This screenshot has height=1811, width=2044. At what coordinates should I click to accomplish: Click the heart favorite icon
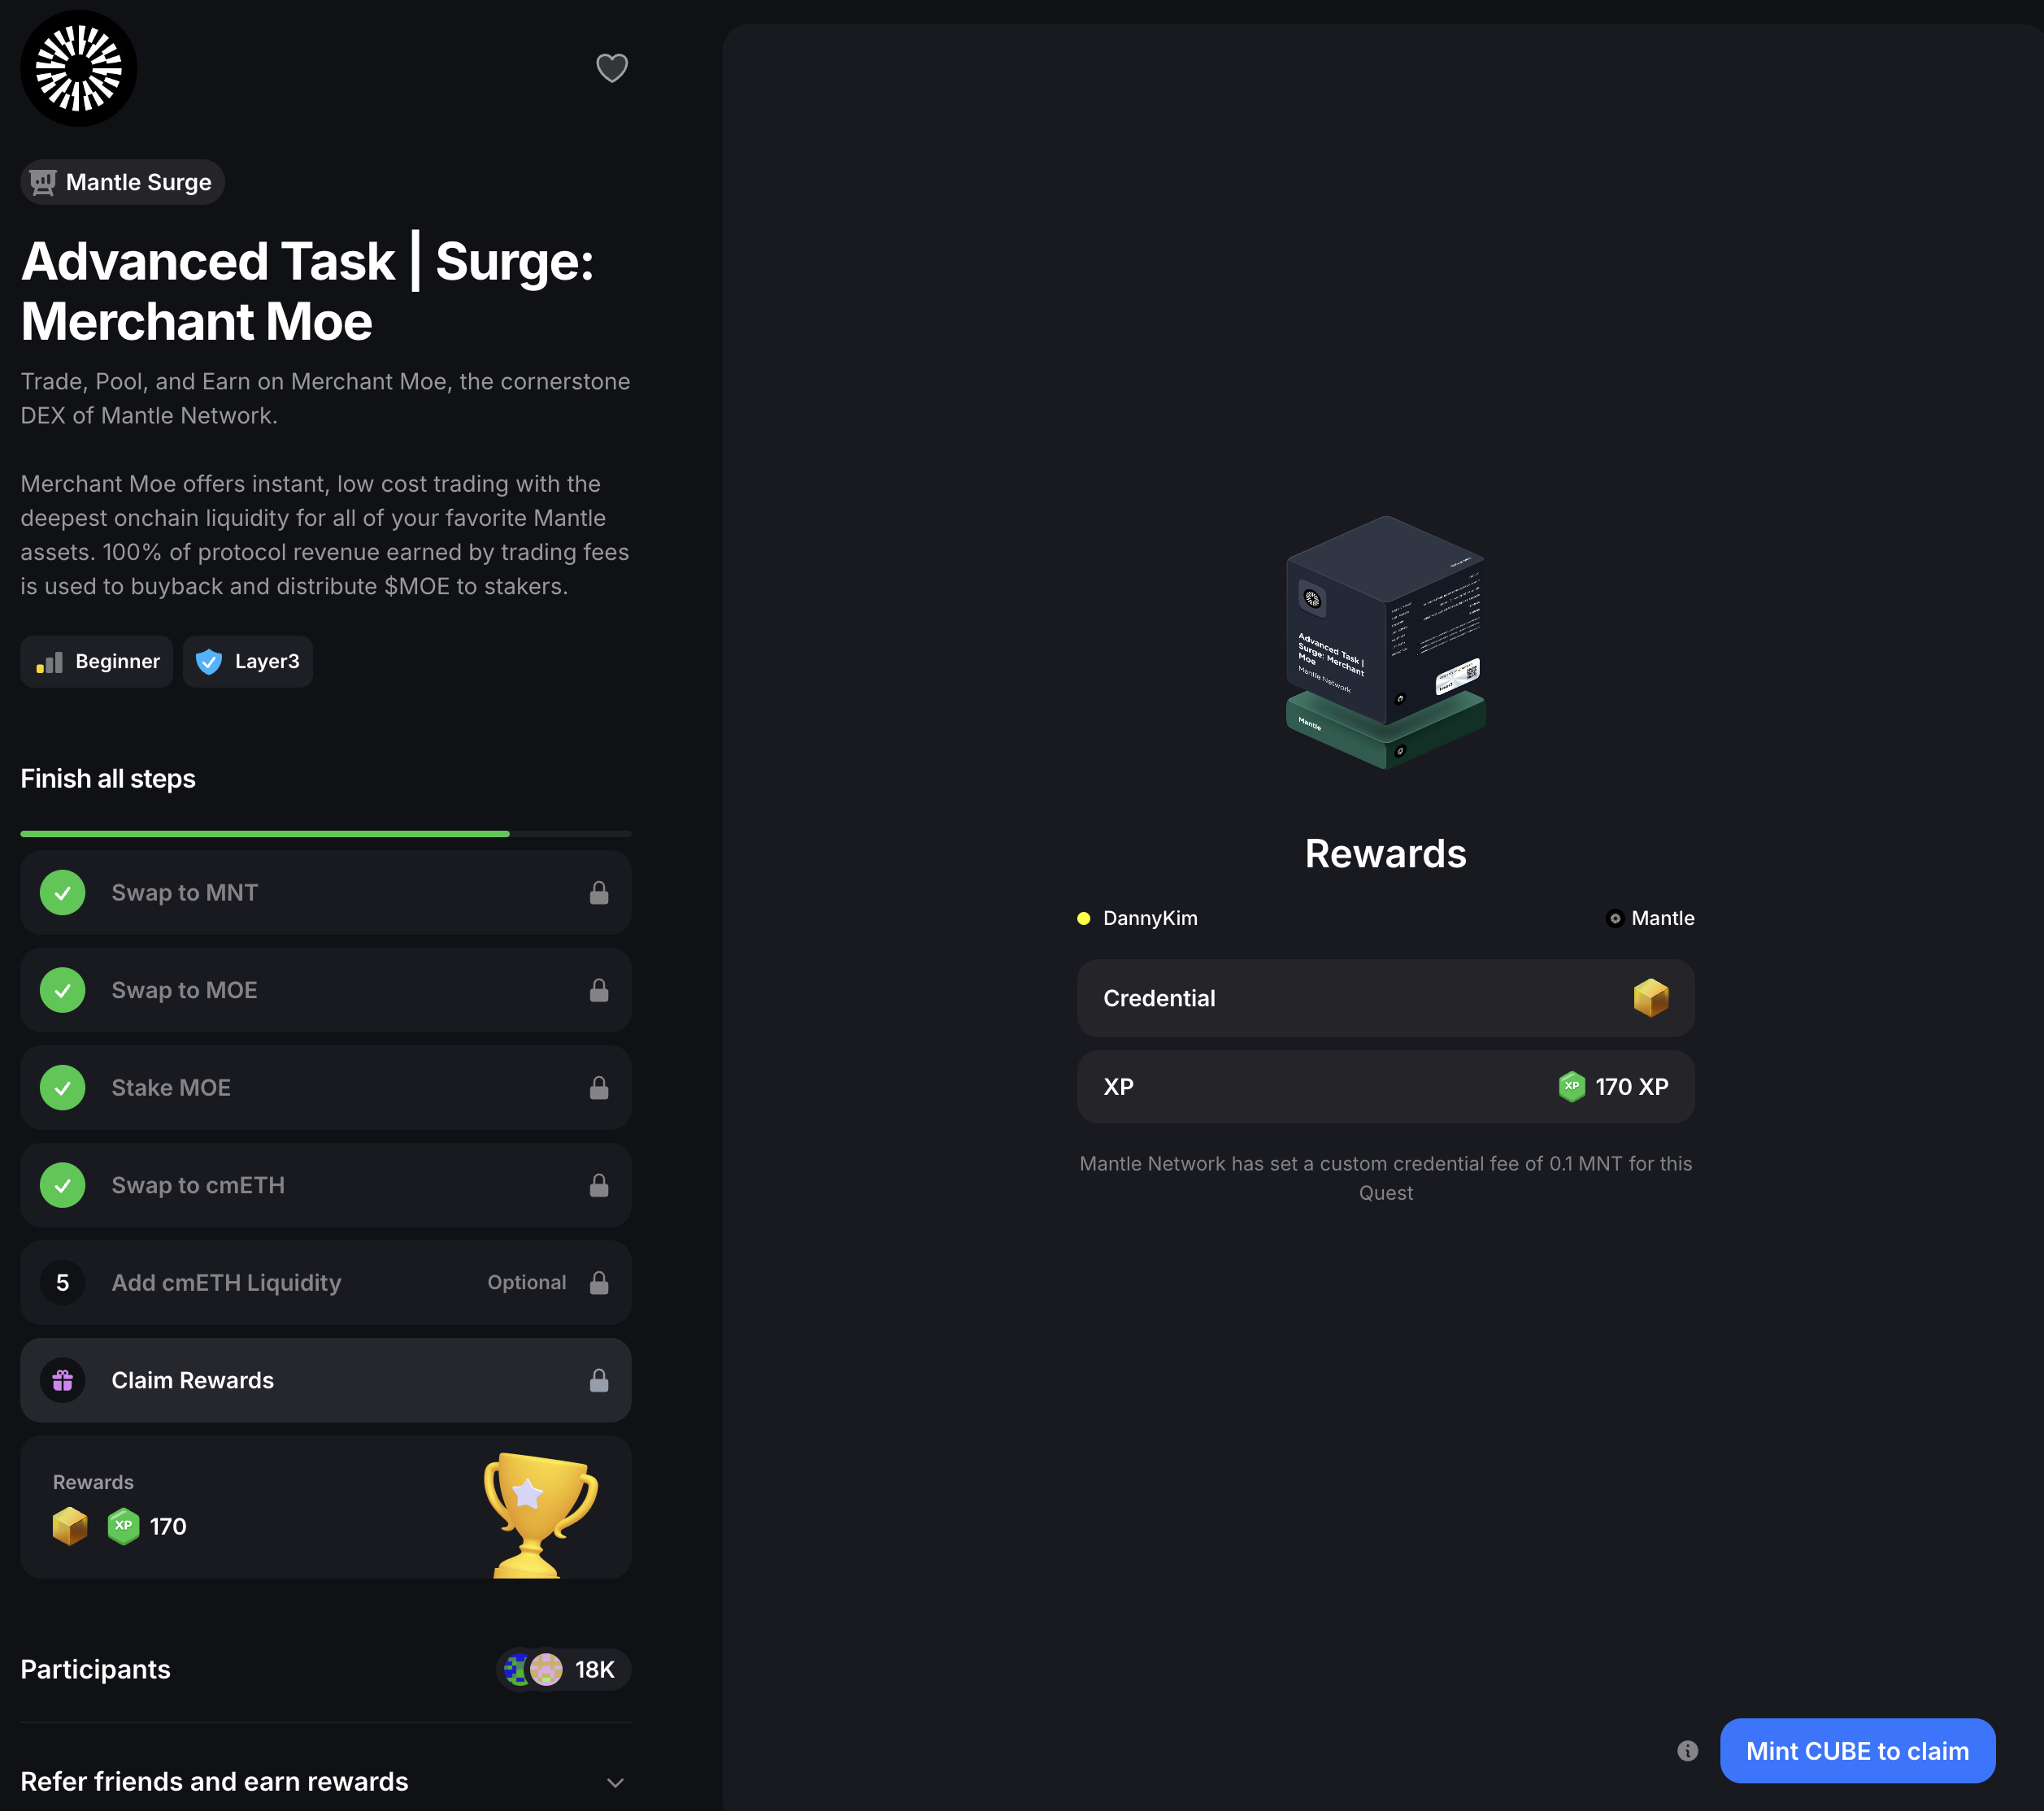pos(611,68)
